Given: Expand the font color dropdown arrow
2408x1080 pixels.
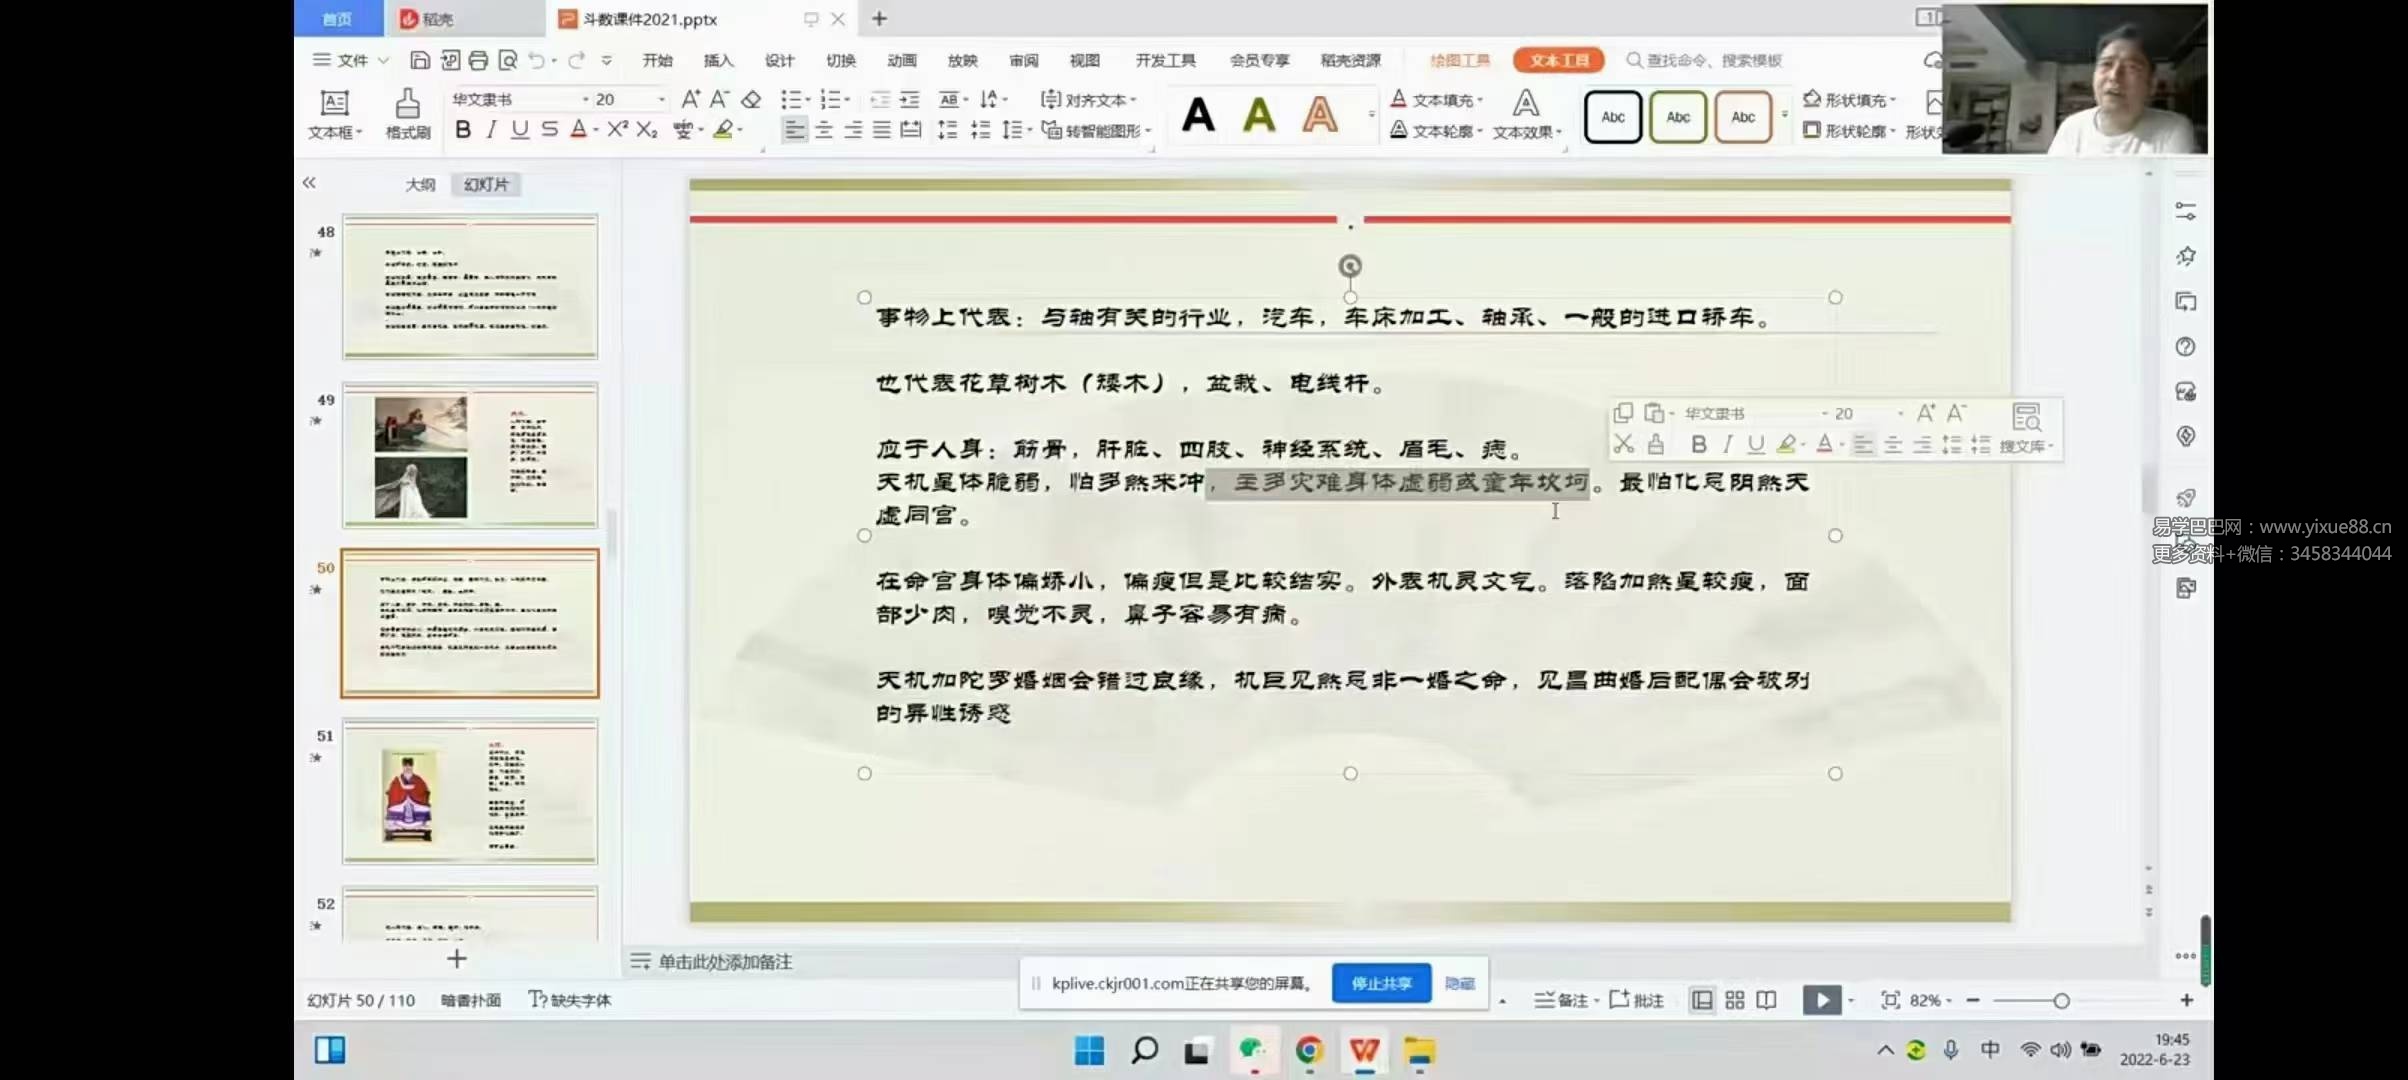Looking at the screenshot, I should (x=593, y=130).
